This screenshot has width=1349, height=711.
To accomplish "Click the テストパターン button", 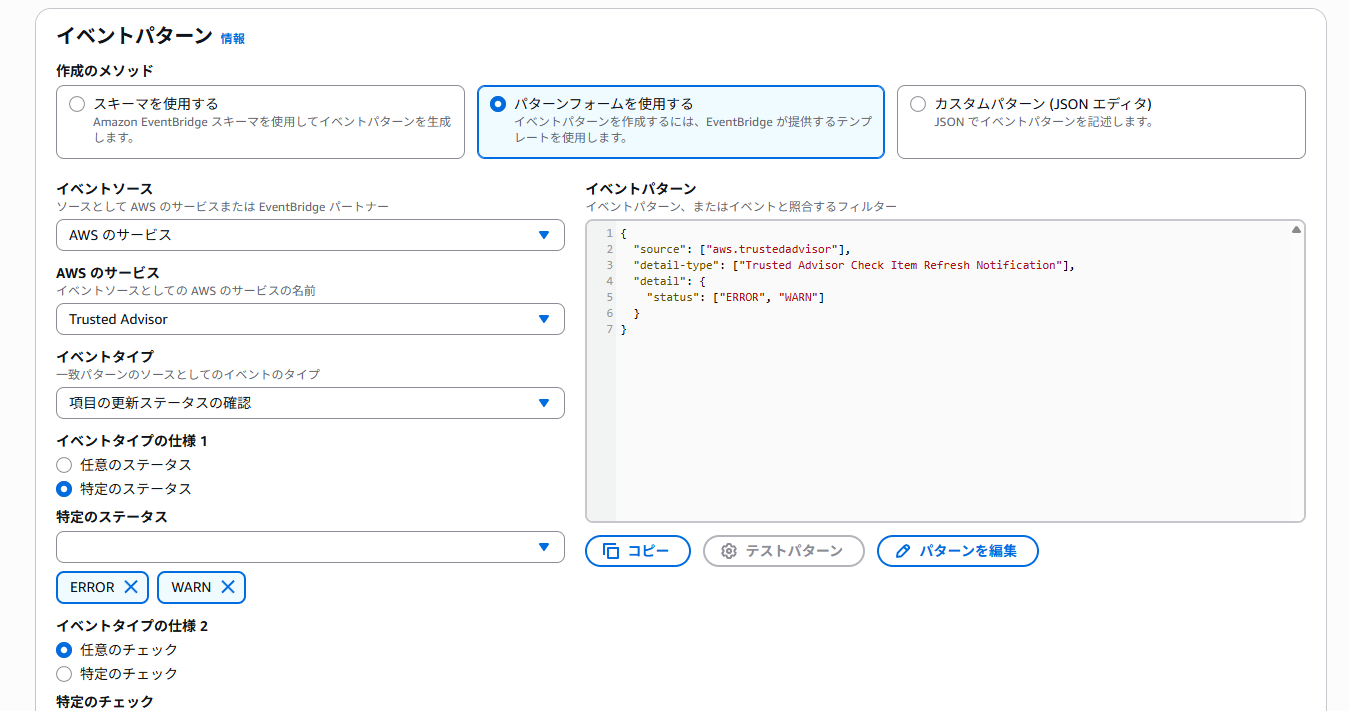I will coord(784,551).
